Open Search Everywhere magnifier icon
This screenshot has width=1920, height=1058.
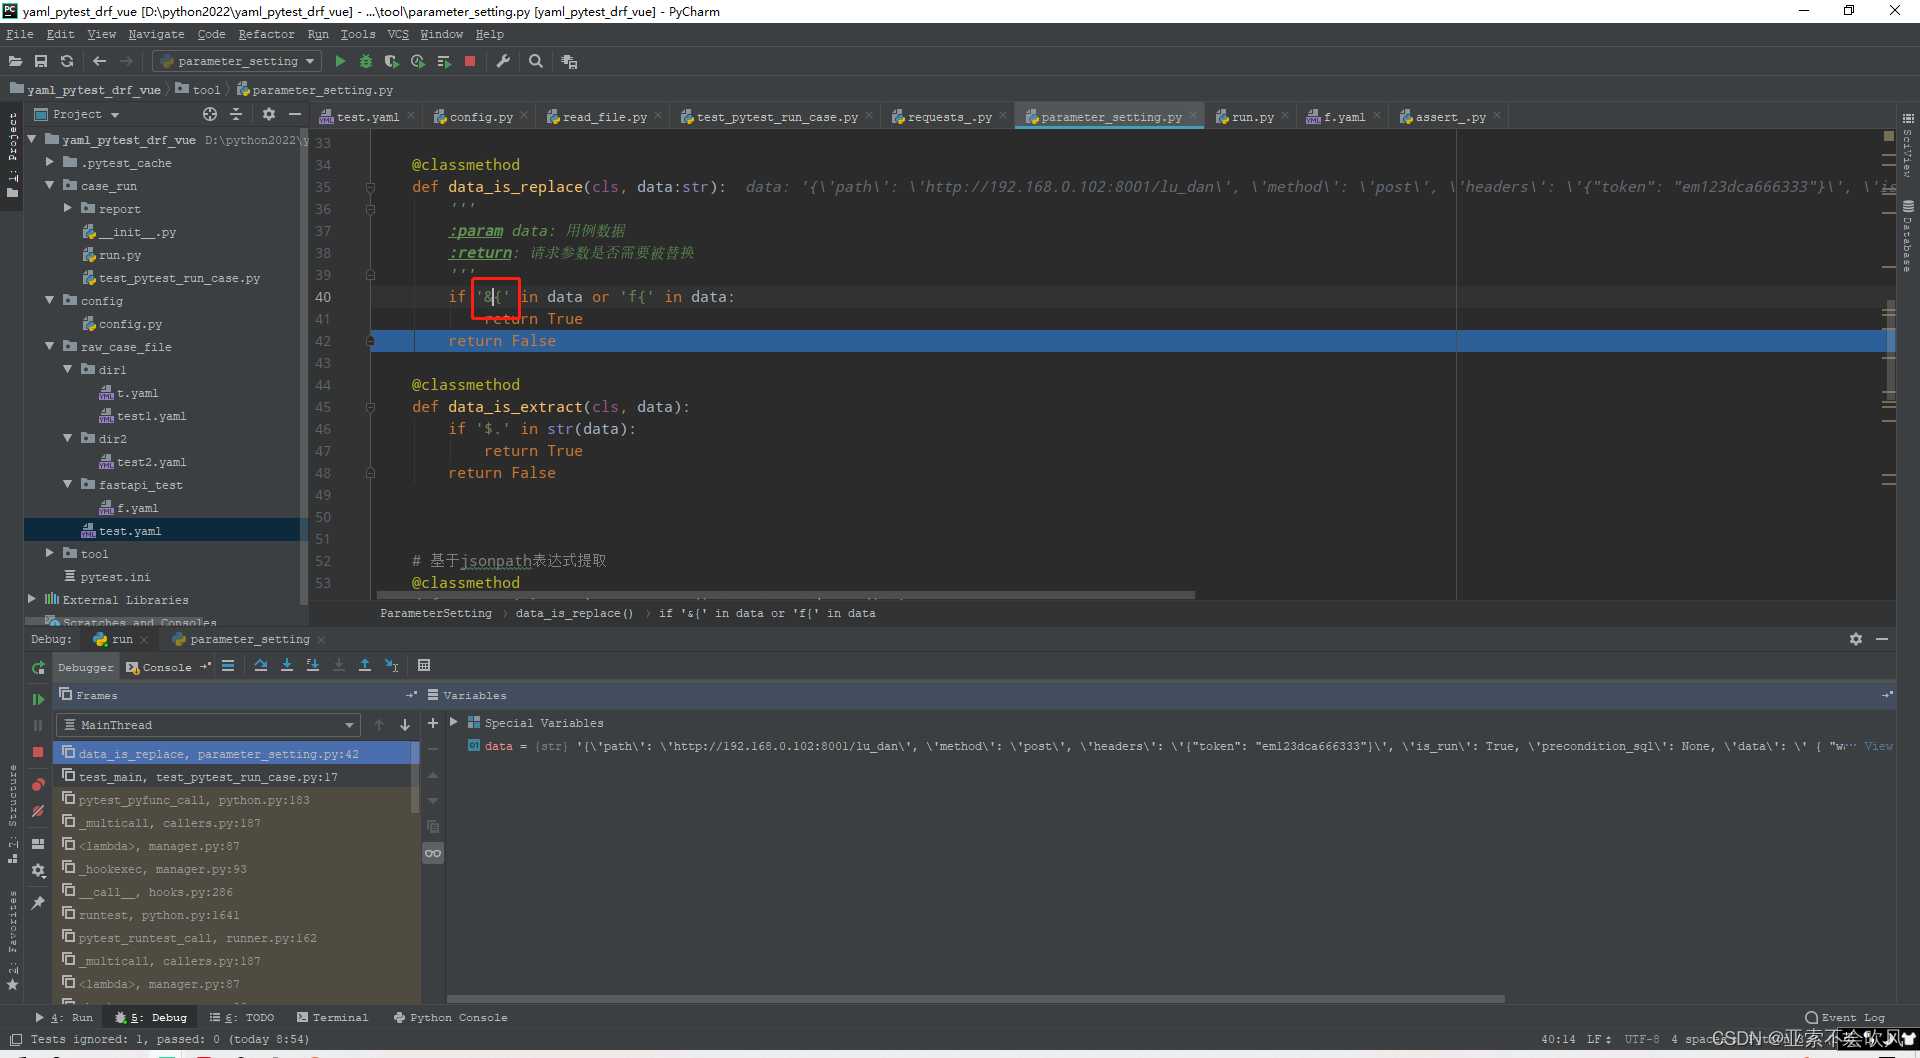pos(536,61)
